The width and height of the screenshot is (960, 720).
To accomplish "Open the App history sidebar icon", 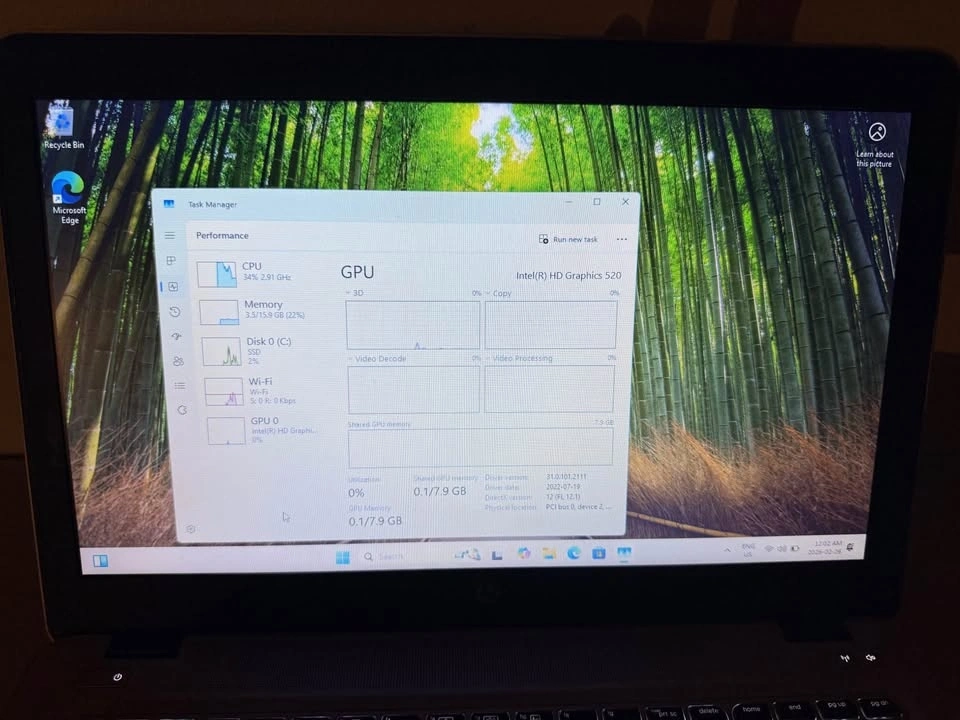I will 174,312.
